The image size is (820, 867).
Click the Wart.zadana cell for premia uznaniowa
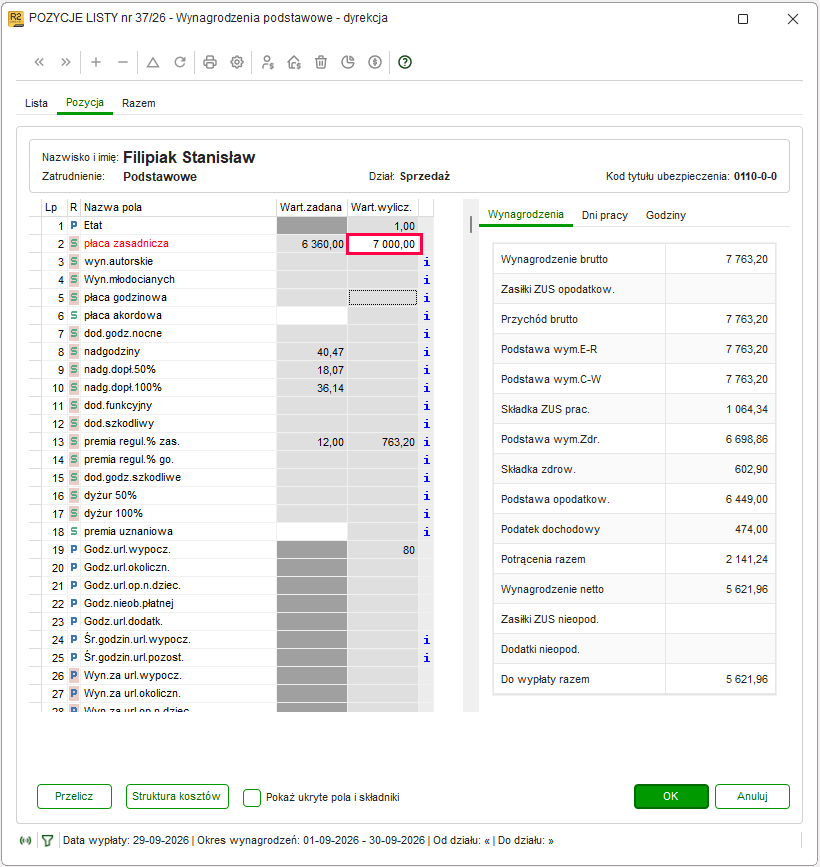click(x=312, y=532)
